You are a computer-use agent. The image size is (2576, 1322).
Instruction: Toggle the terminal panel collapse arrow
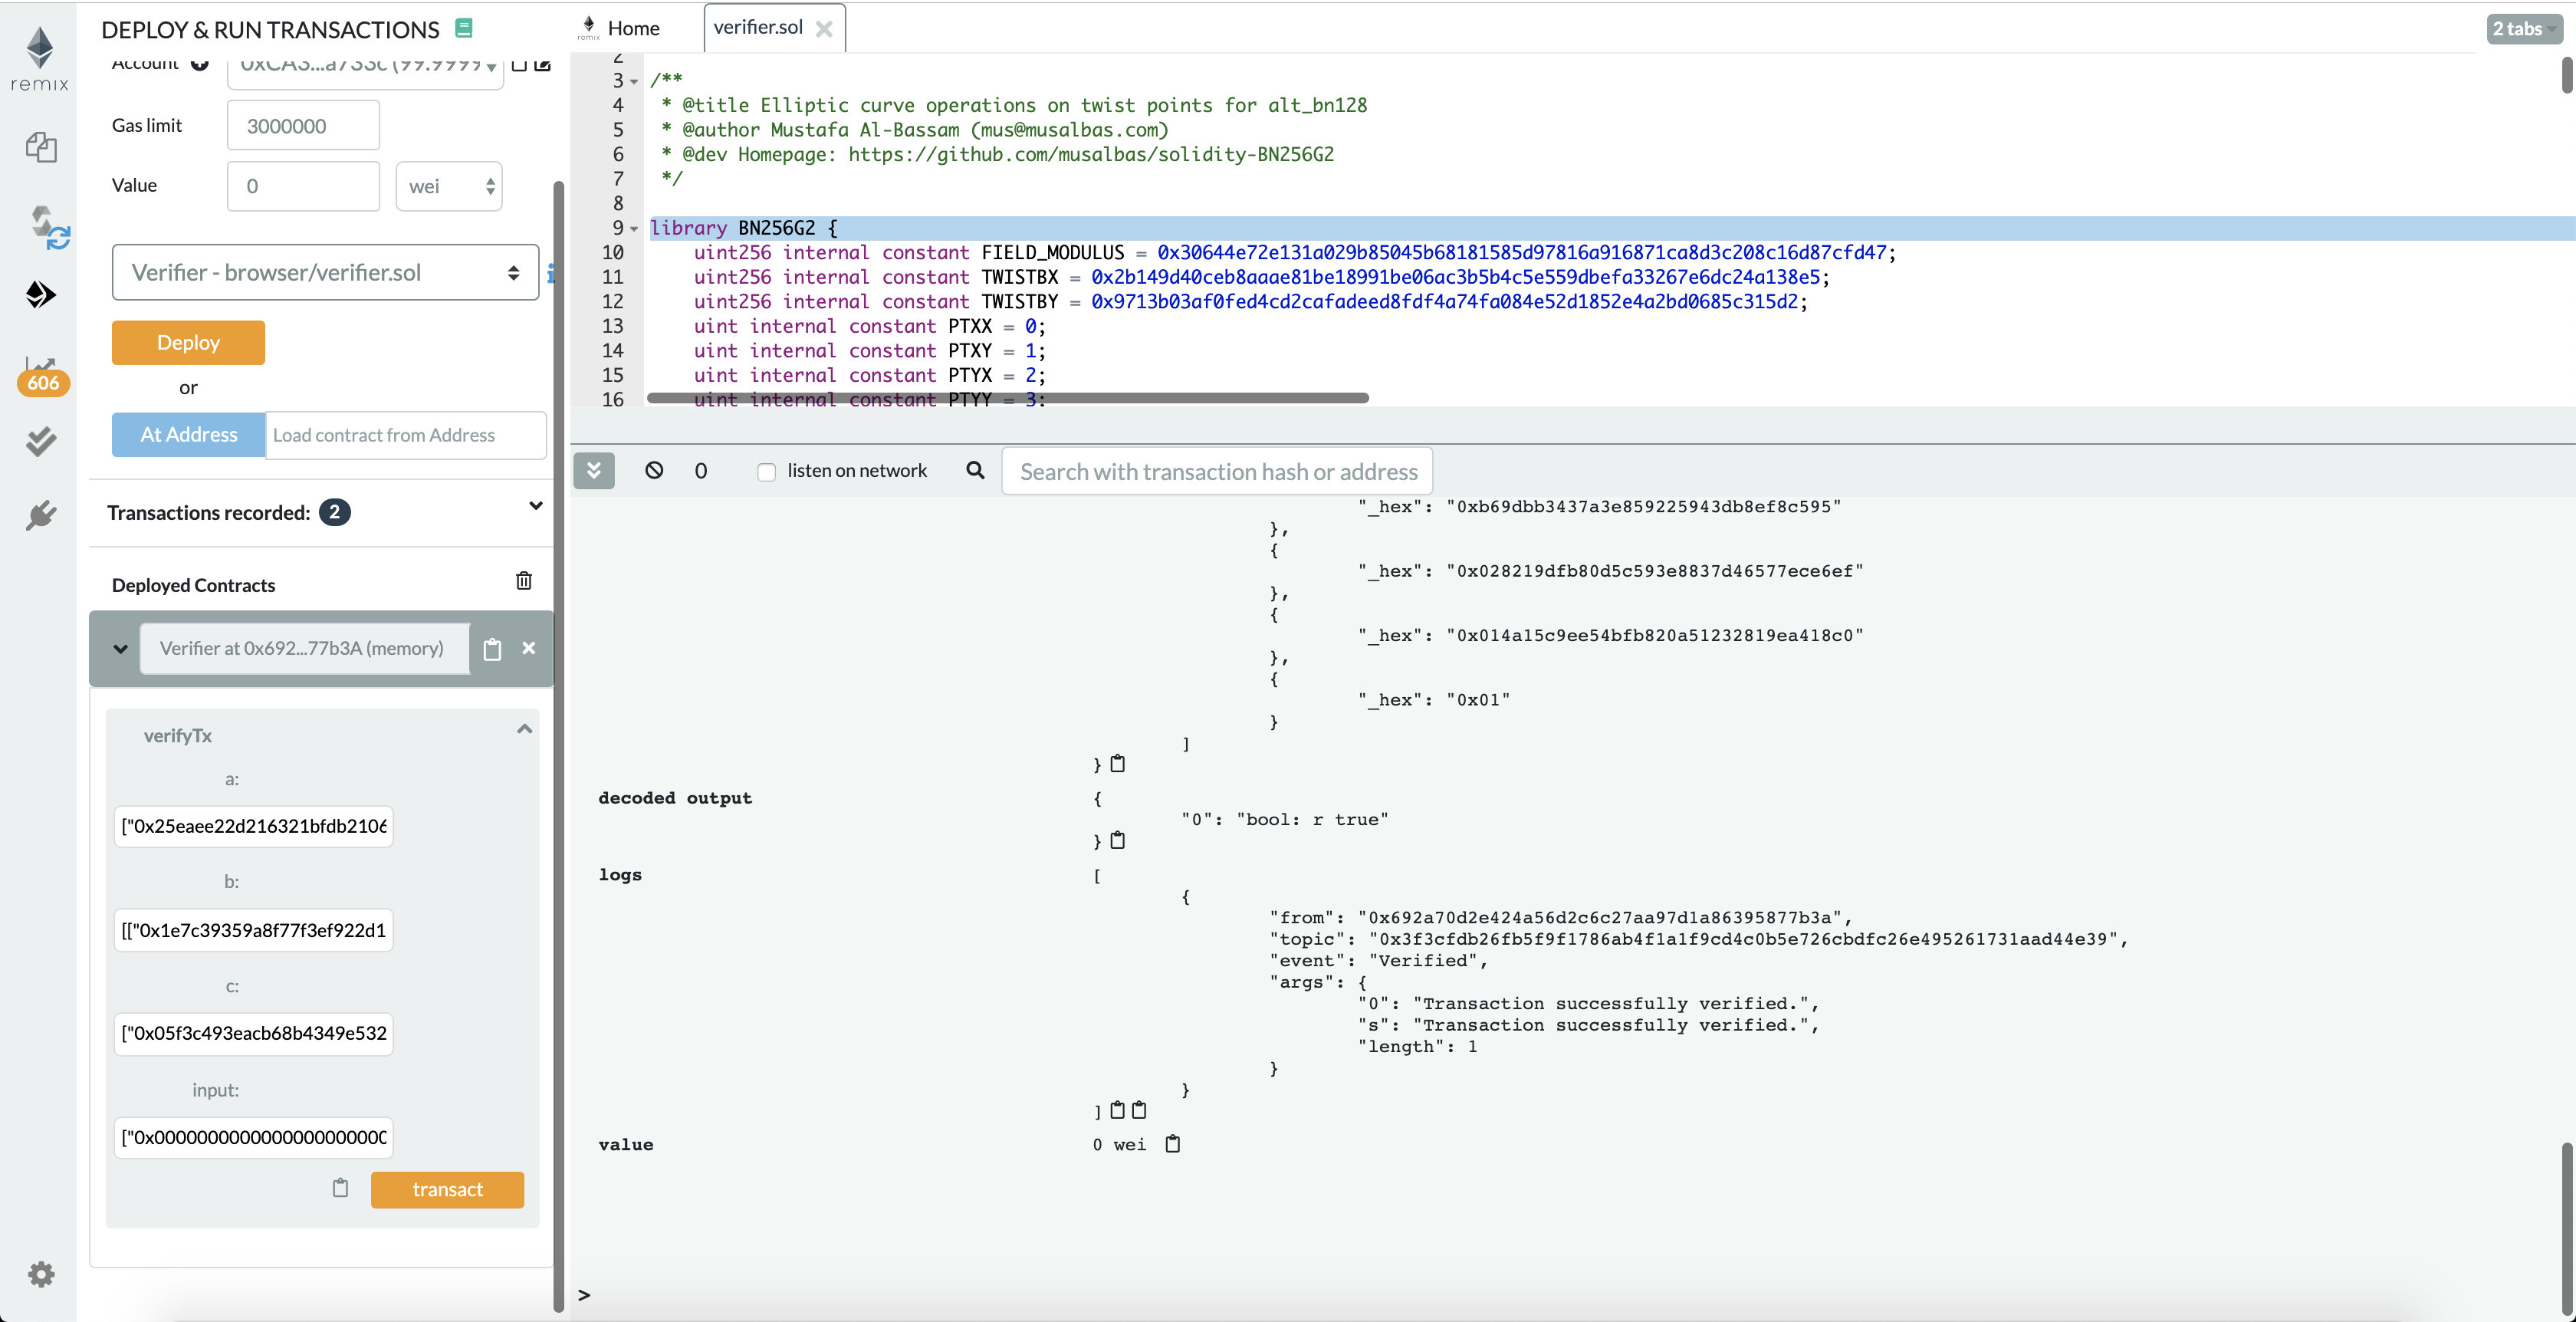pos(594,470)
